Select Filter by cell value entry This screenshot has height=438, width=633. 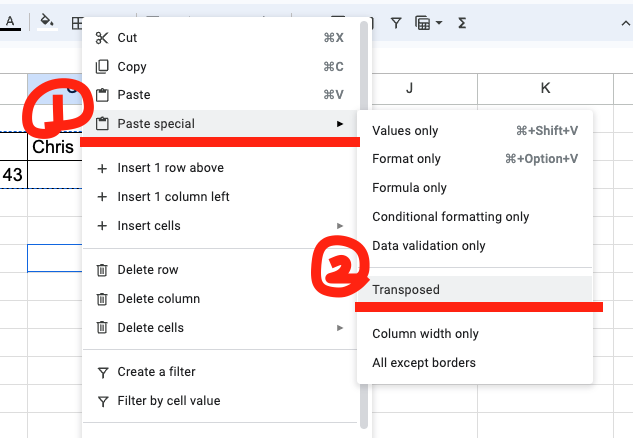(220, 401)
